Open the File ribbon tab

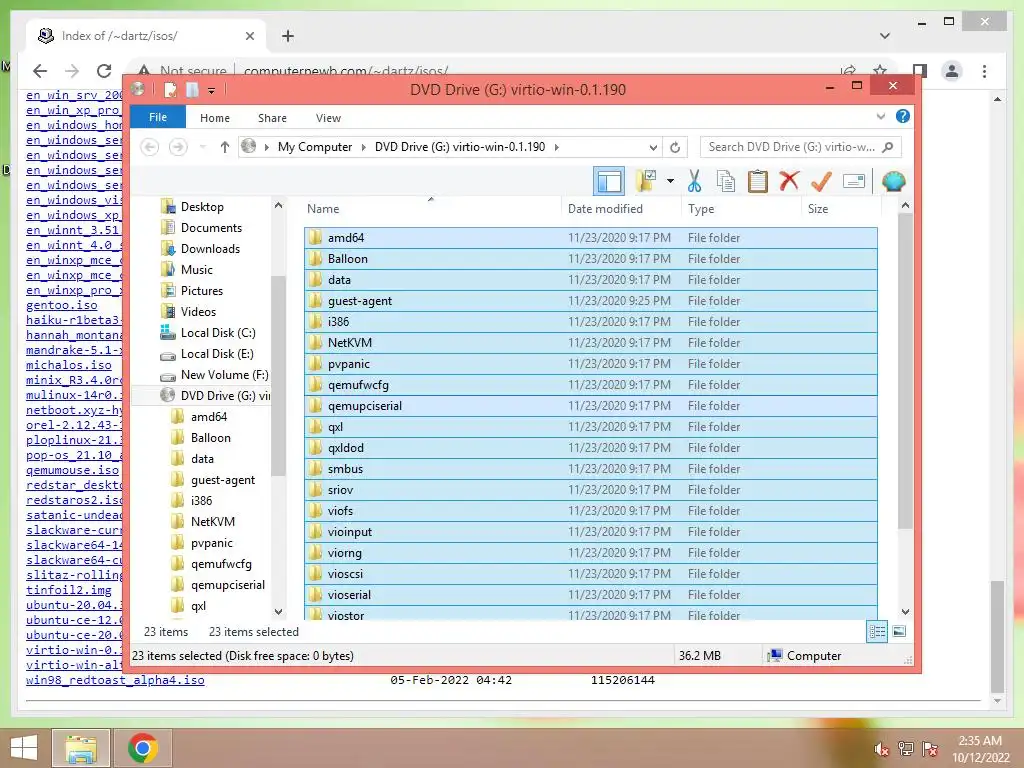[x=158, y=117]
